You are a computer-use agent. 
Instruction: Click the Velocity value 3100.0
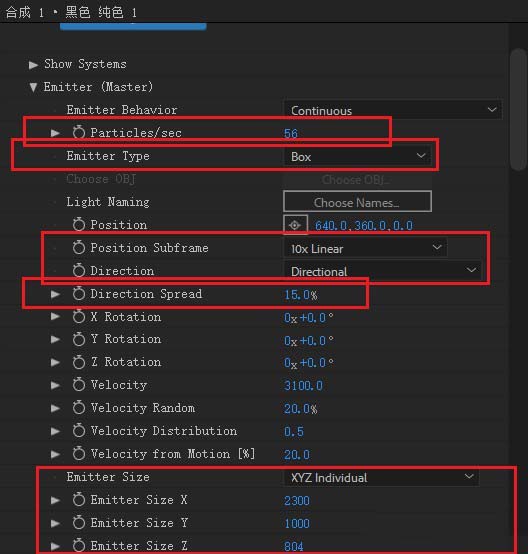(x=303, y=385)
